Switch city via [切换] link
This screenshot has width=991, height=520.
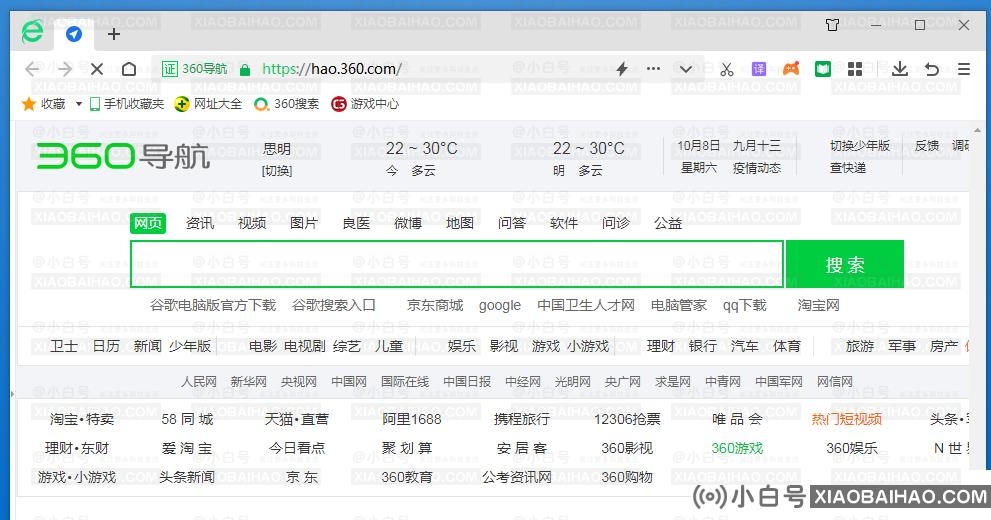pos(277,171)
